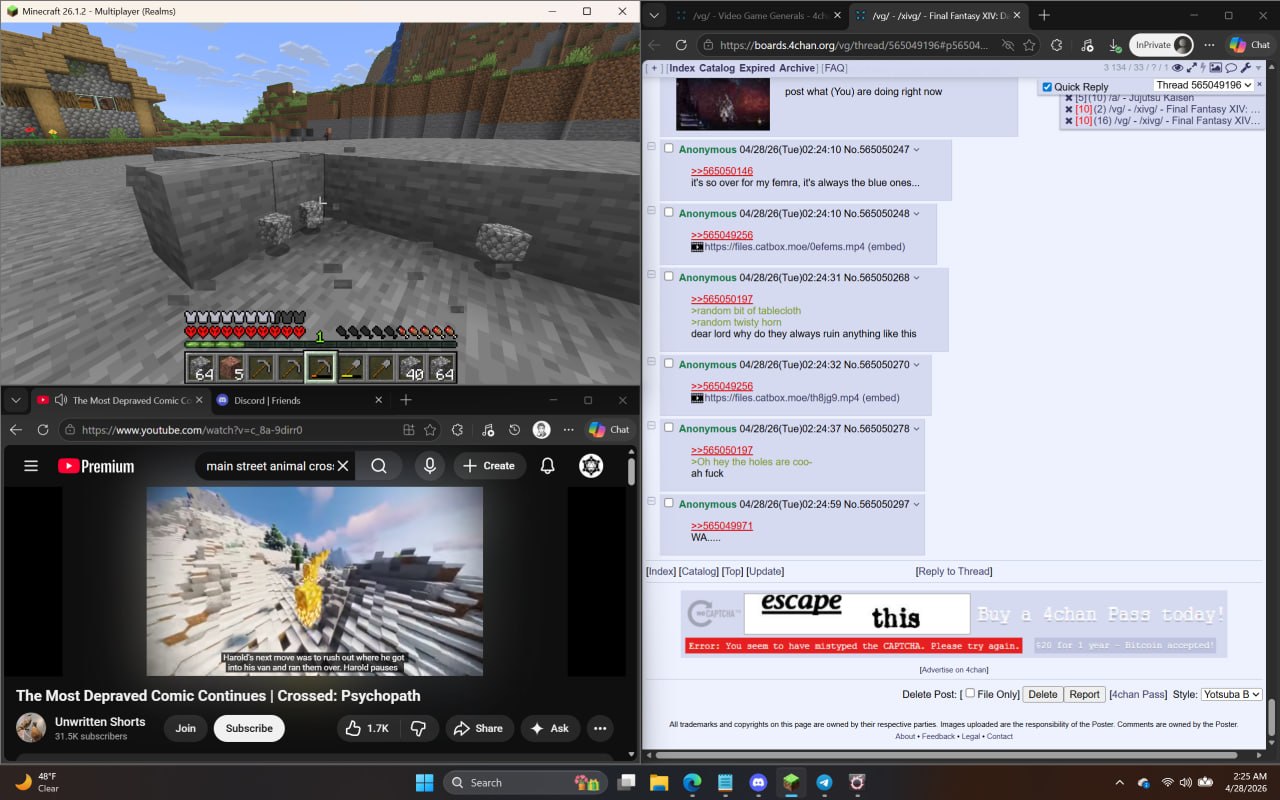Open File Explorer from the taskbar
The height and width of the screenshot is (800, 1280).
659,782
